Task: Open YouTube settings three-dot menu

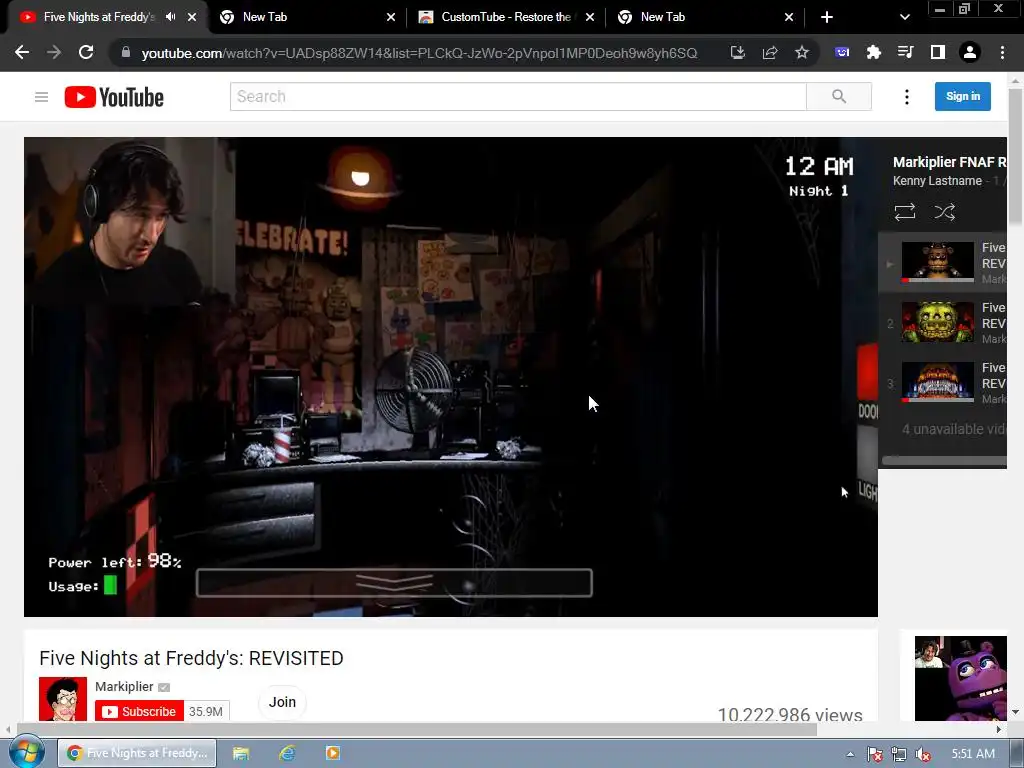Action: pos(906,97)
